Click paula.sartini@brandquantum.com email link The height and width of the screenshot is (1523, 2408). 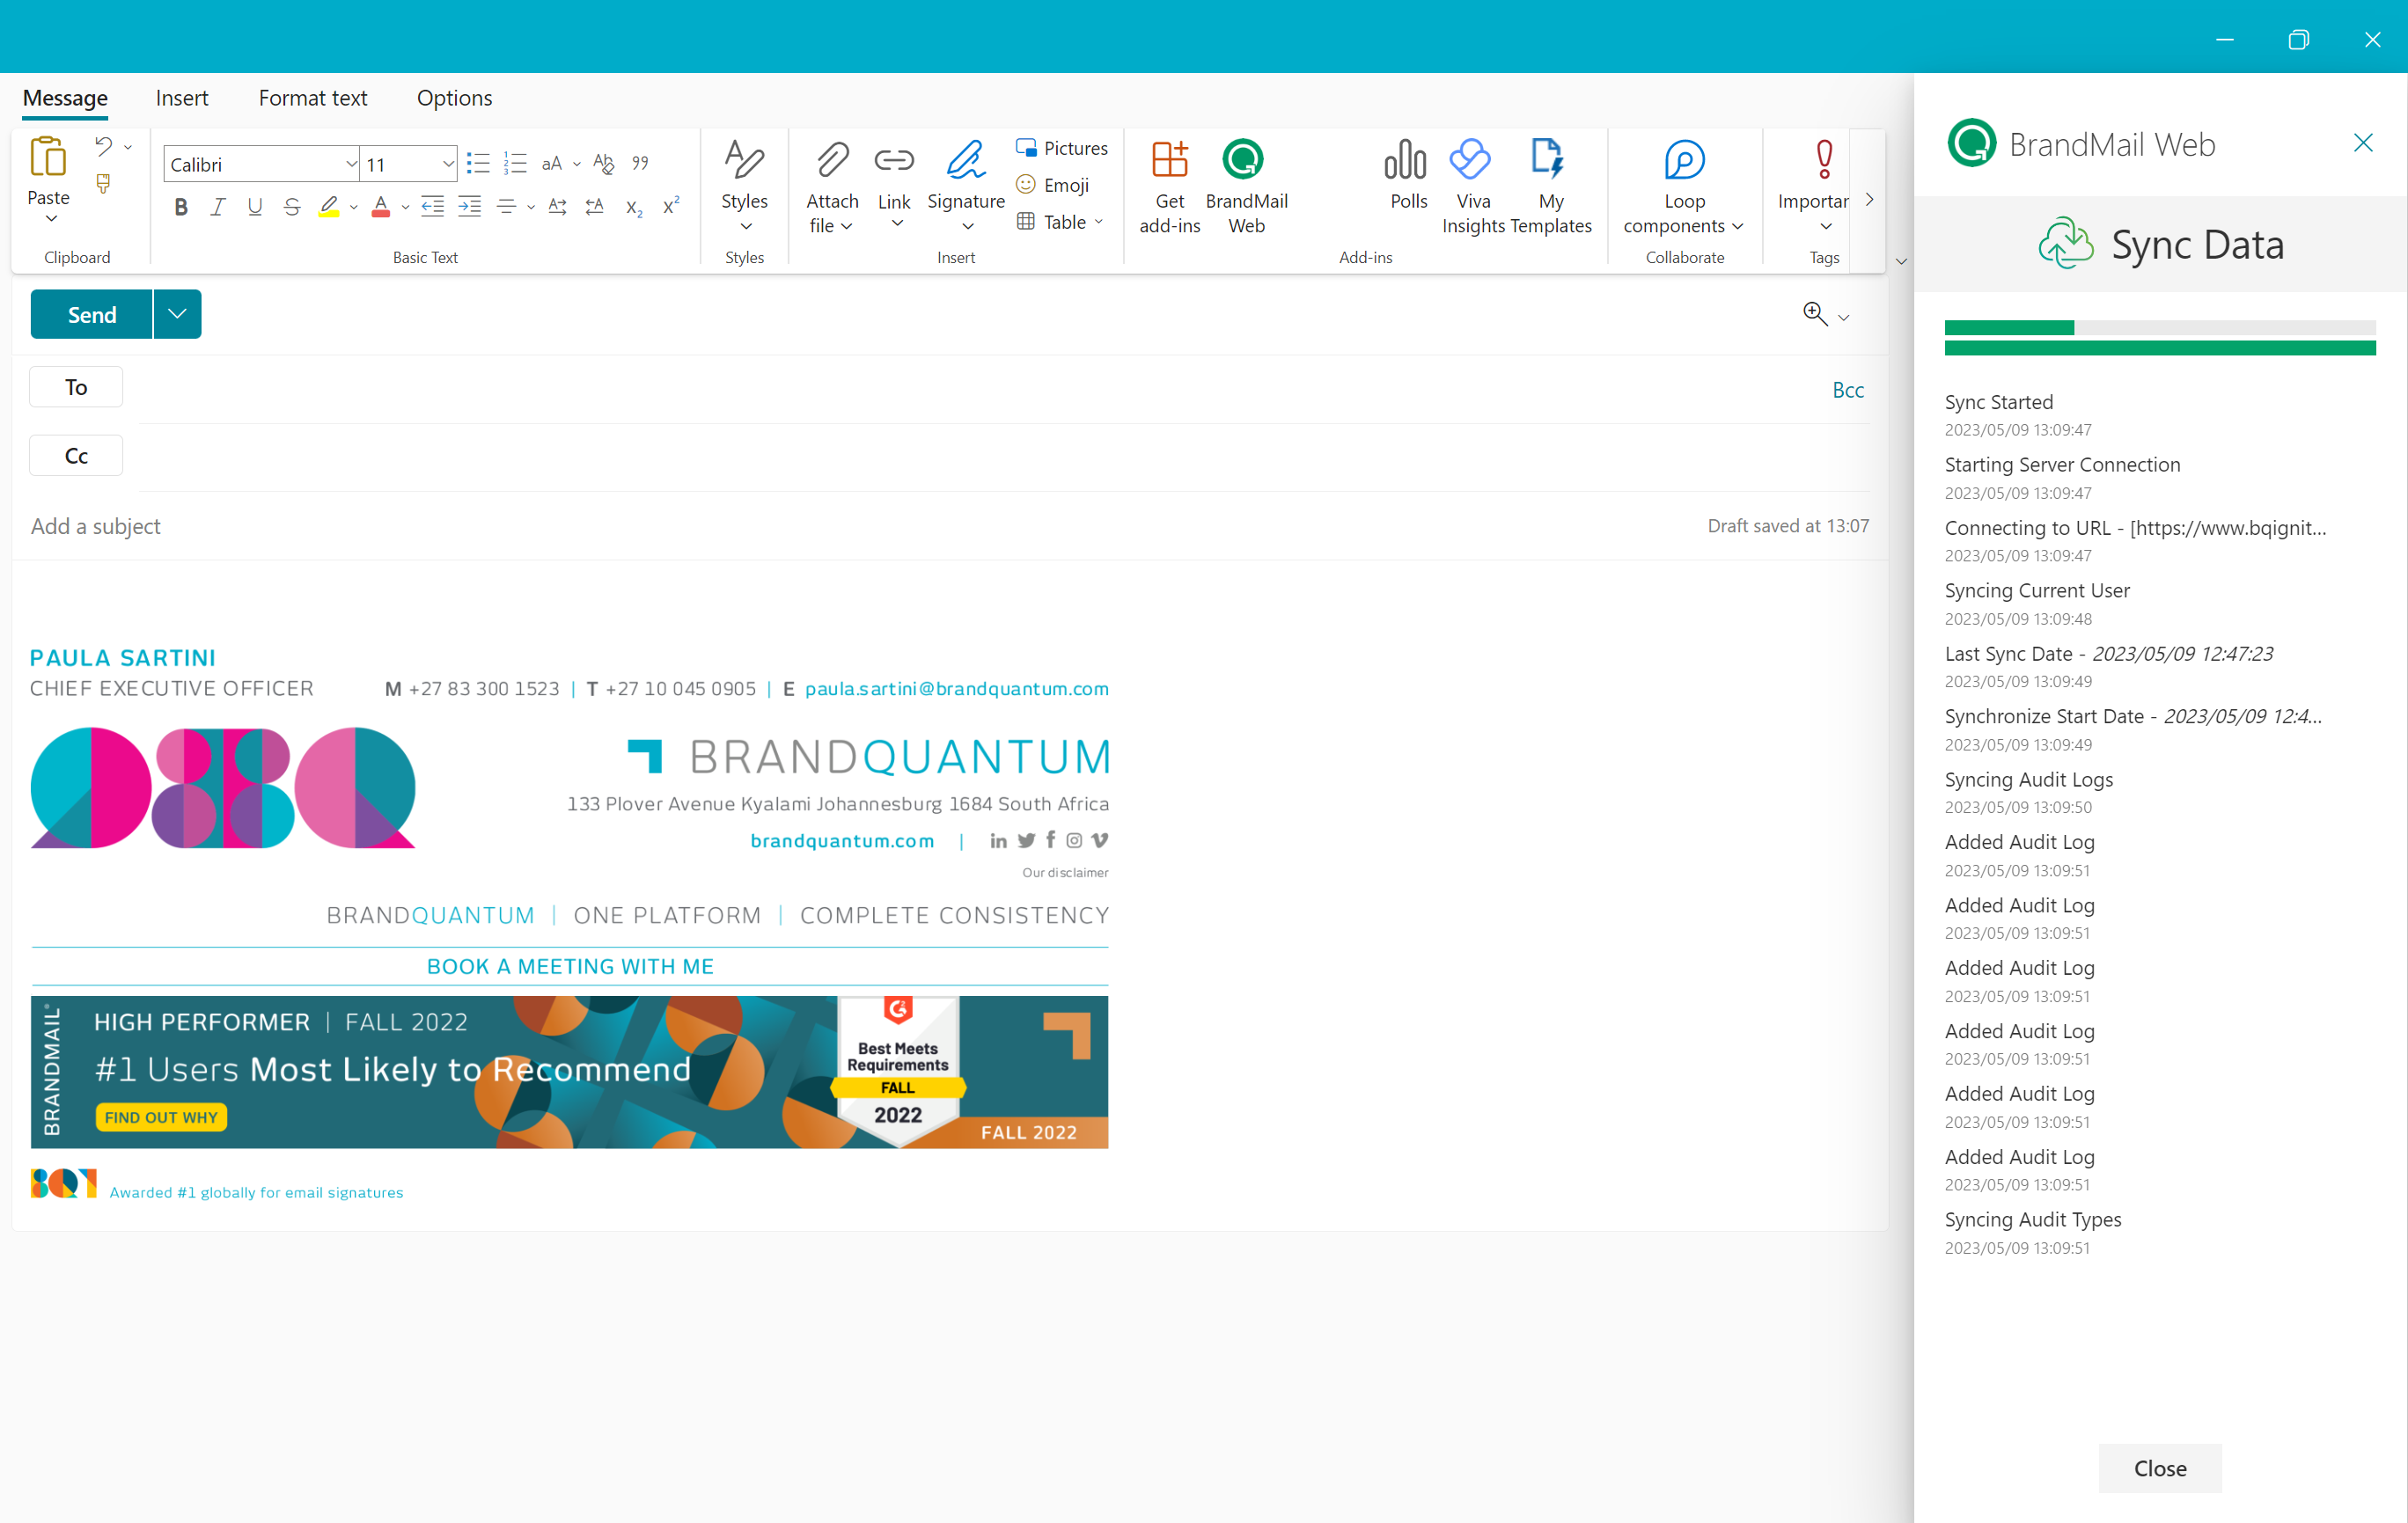957,689
